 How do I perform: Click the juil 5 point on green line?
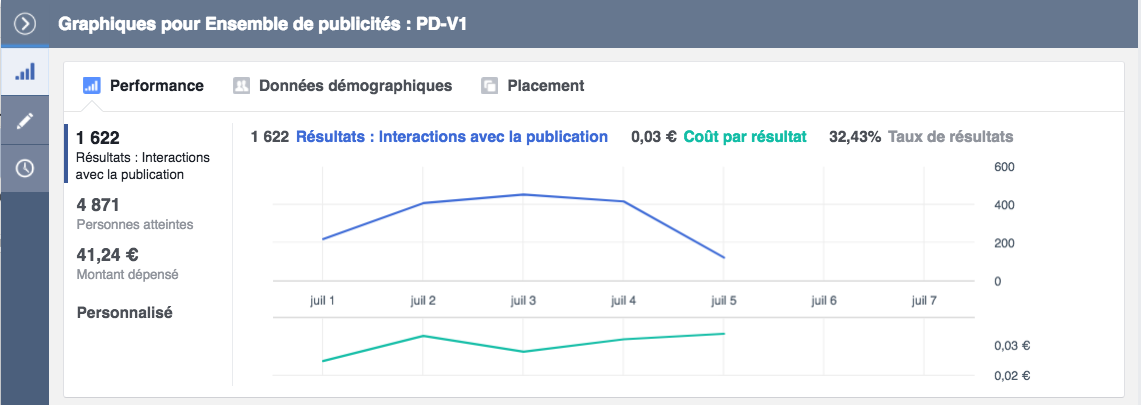point(723,333)
